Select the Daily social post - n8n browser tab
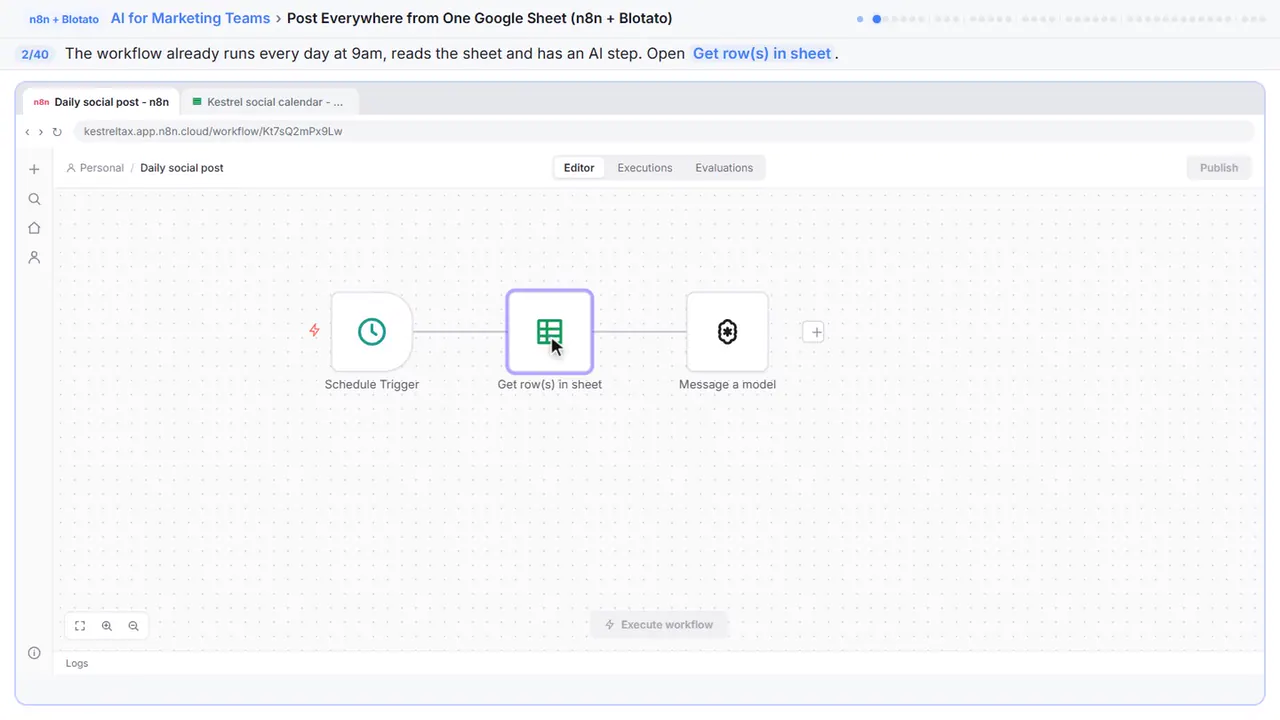The width and height of the screenshot is (1280, 720). pyautogui.click(x=102, y=102)
